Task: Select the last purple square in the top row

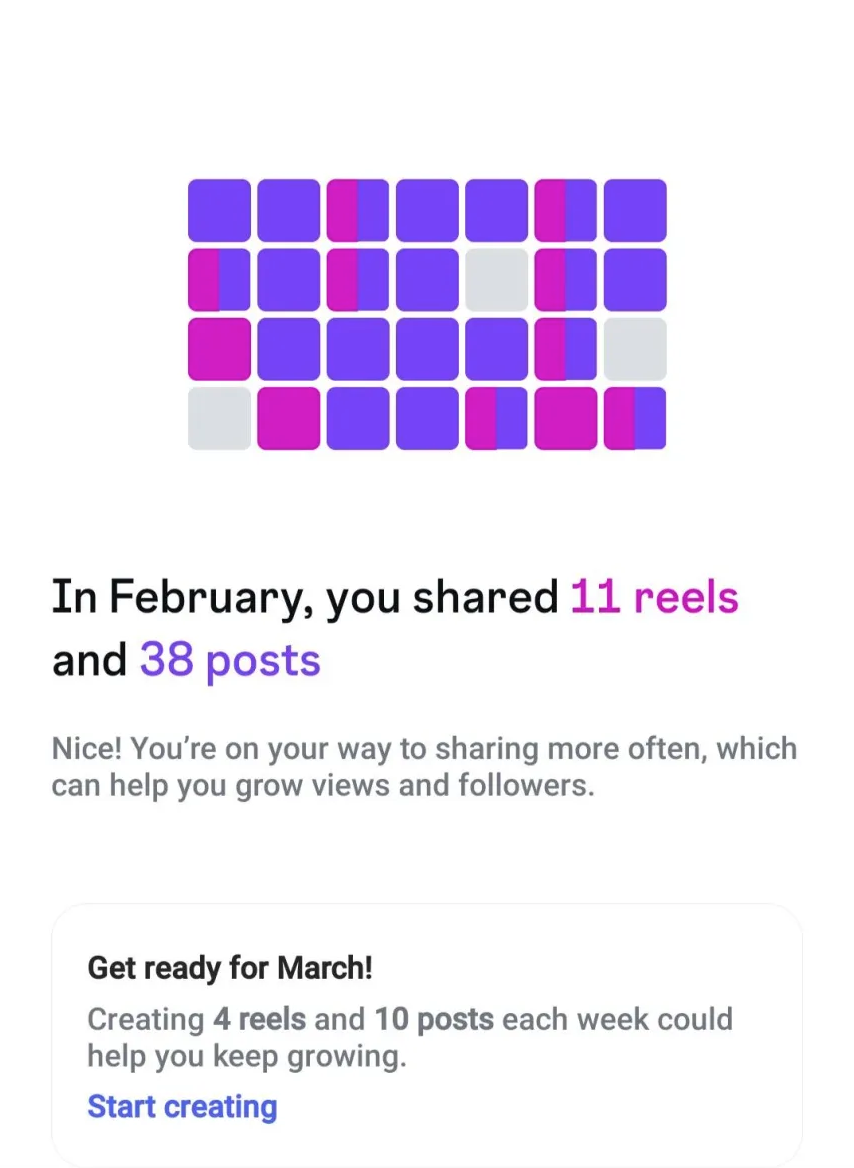Action: click(635, 210)
